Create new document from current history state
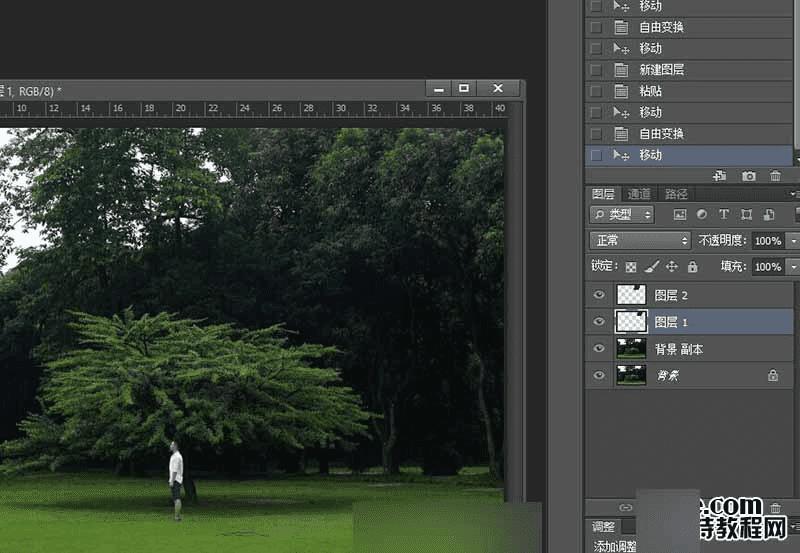This screenshot has height=553, width=800. coord(720,176)
